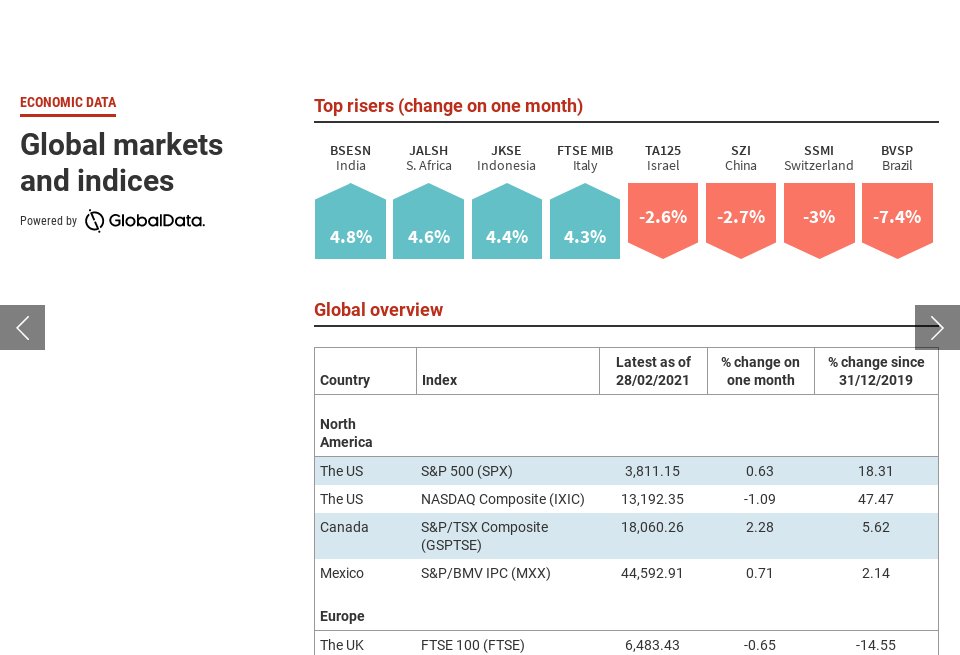
Task: Select the TA125 Israel -2.6% badge
Action: (x=662, y=216)
